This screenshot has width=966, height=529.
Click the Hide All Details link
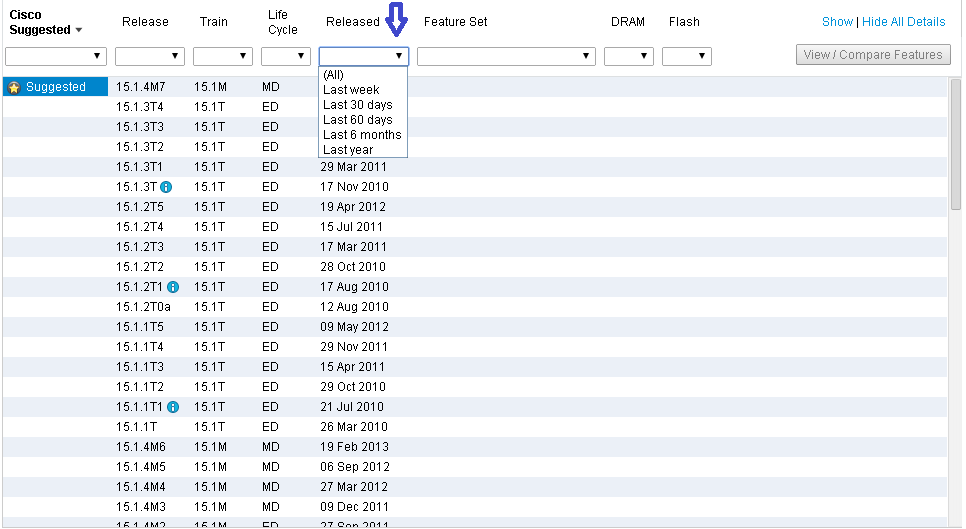tap(903, 22)
